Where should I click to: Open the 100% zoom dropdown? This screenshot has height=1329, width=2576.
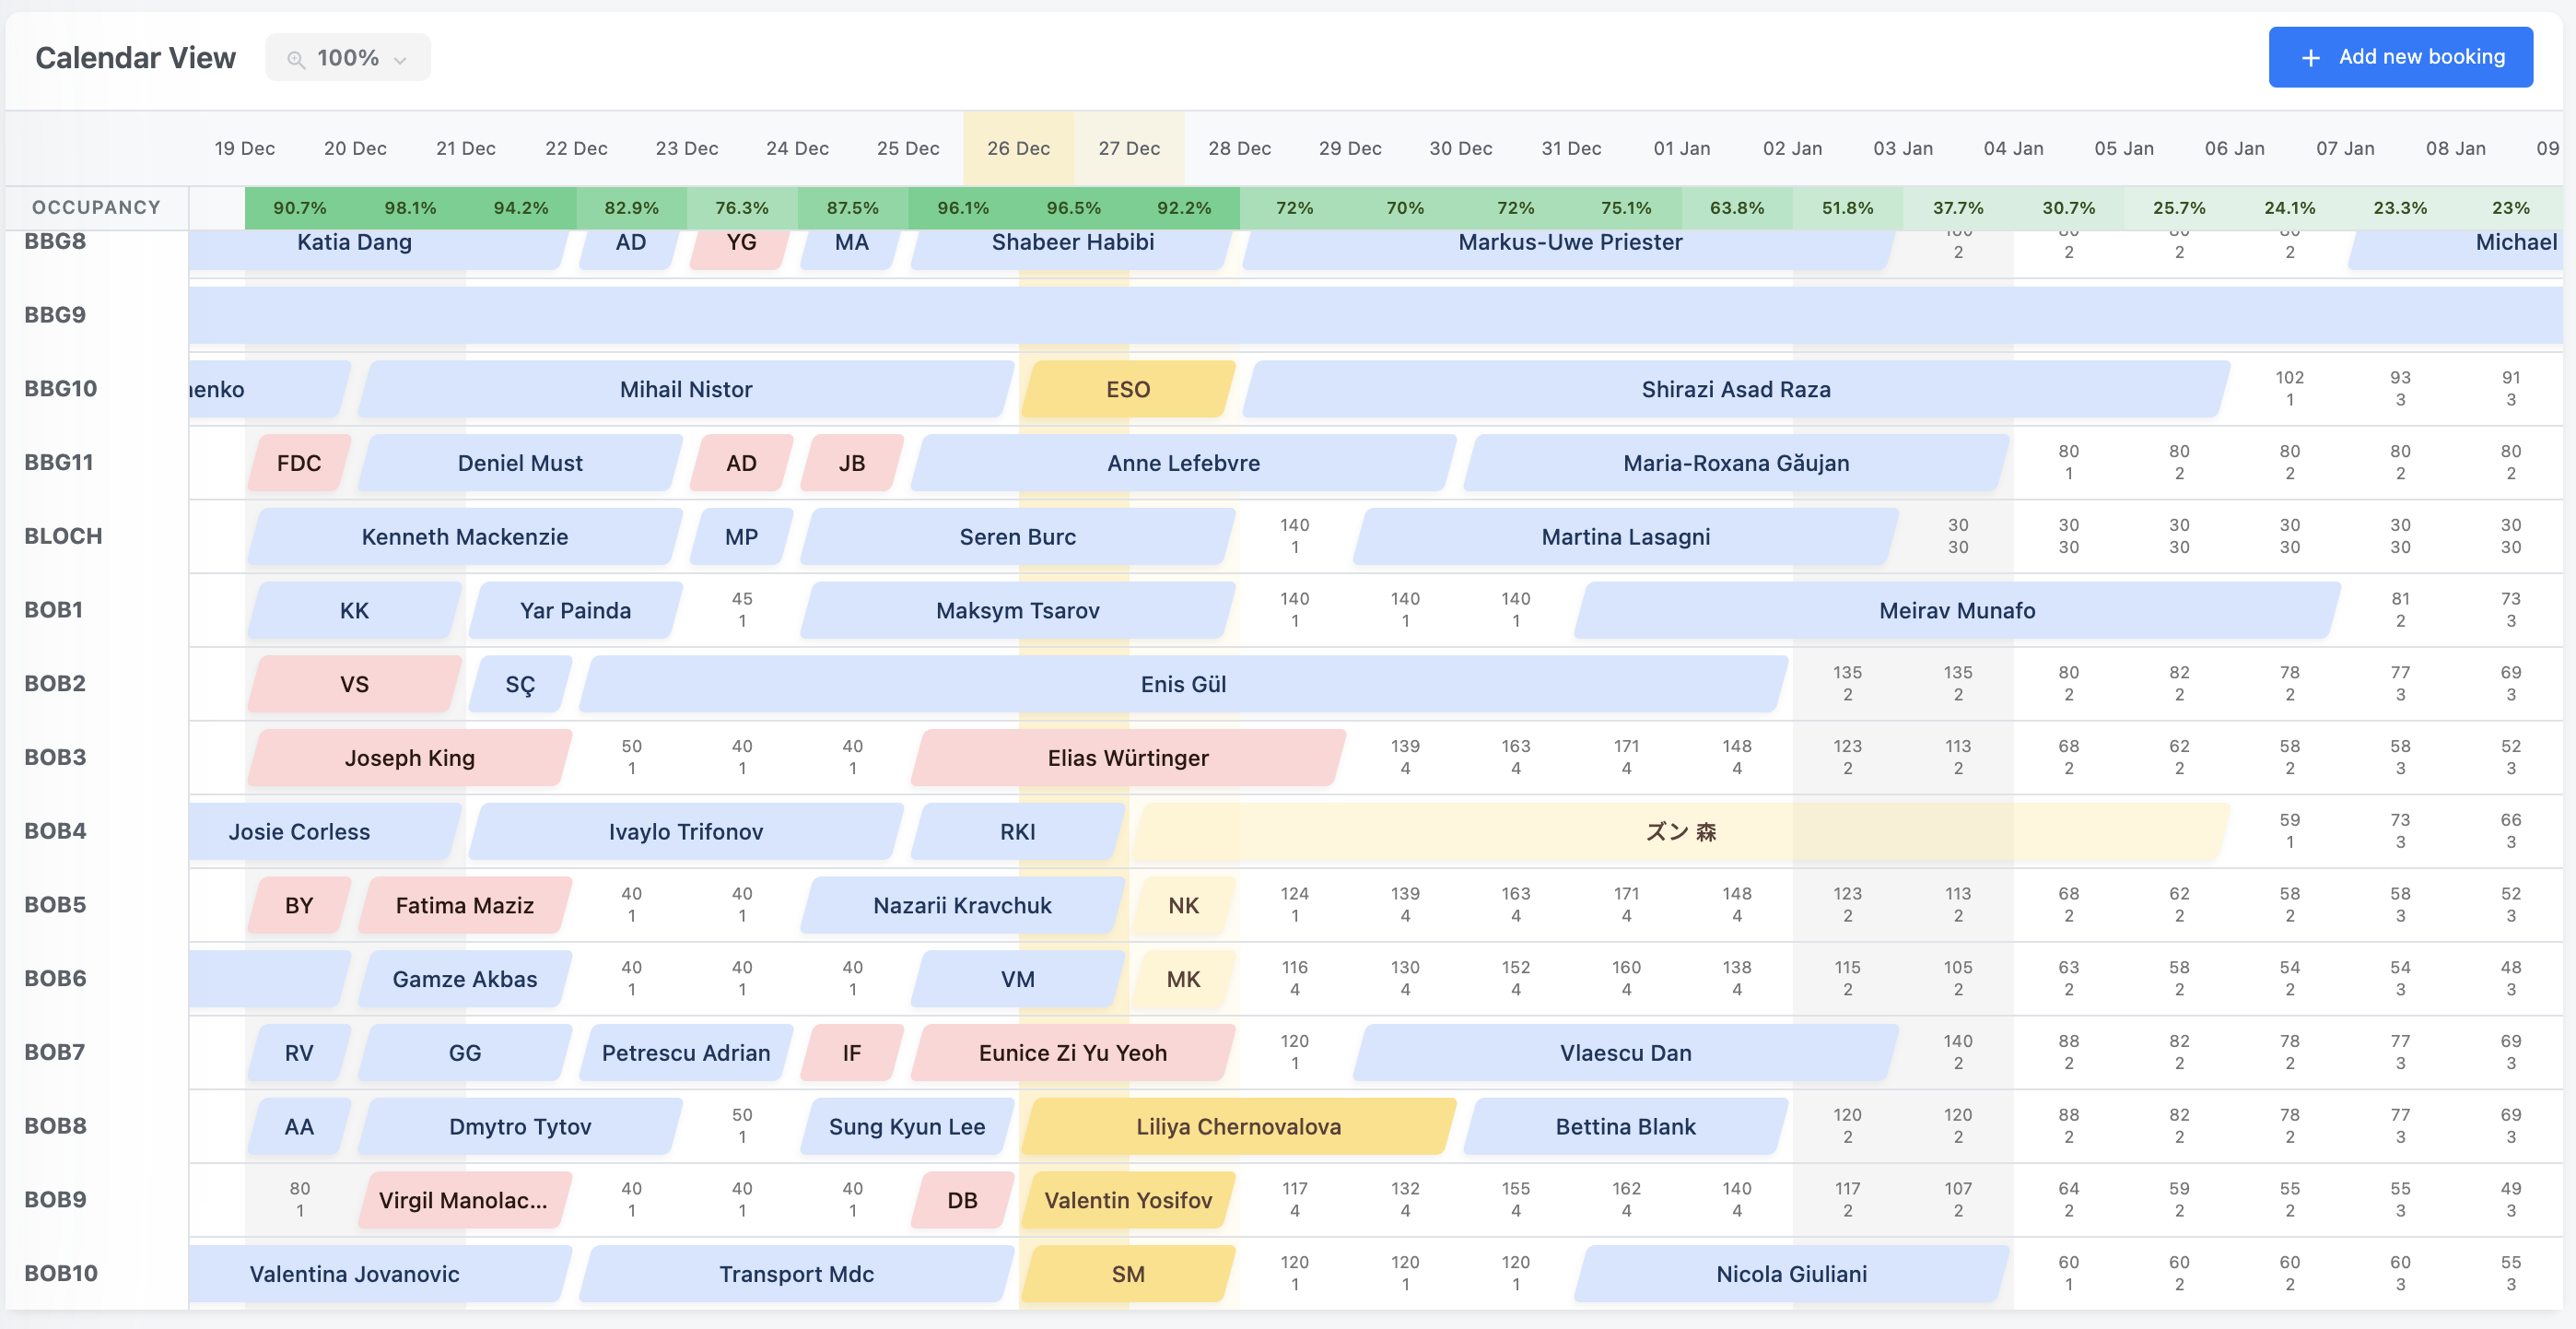(348, 58)
